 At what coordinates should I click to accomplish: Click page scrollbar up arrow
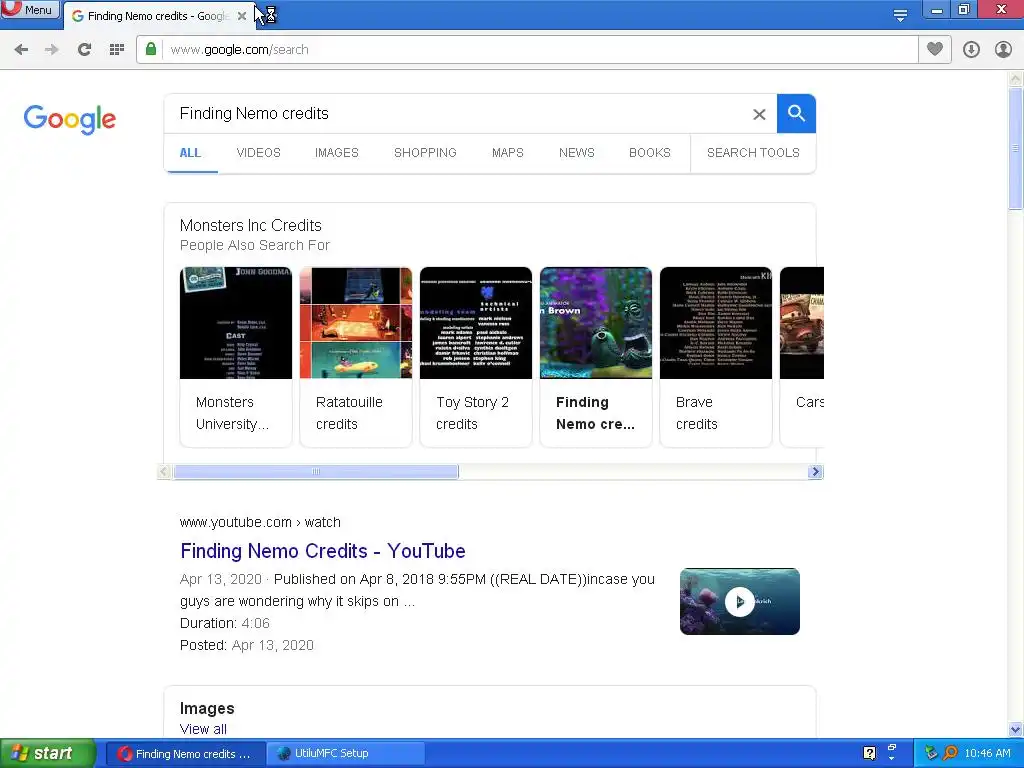point(1016,79)
